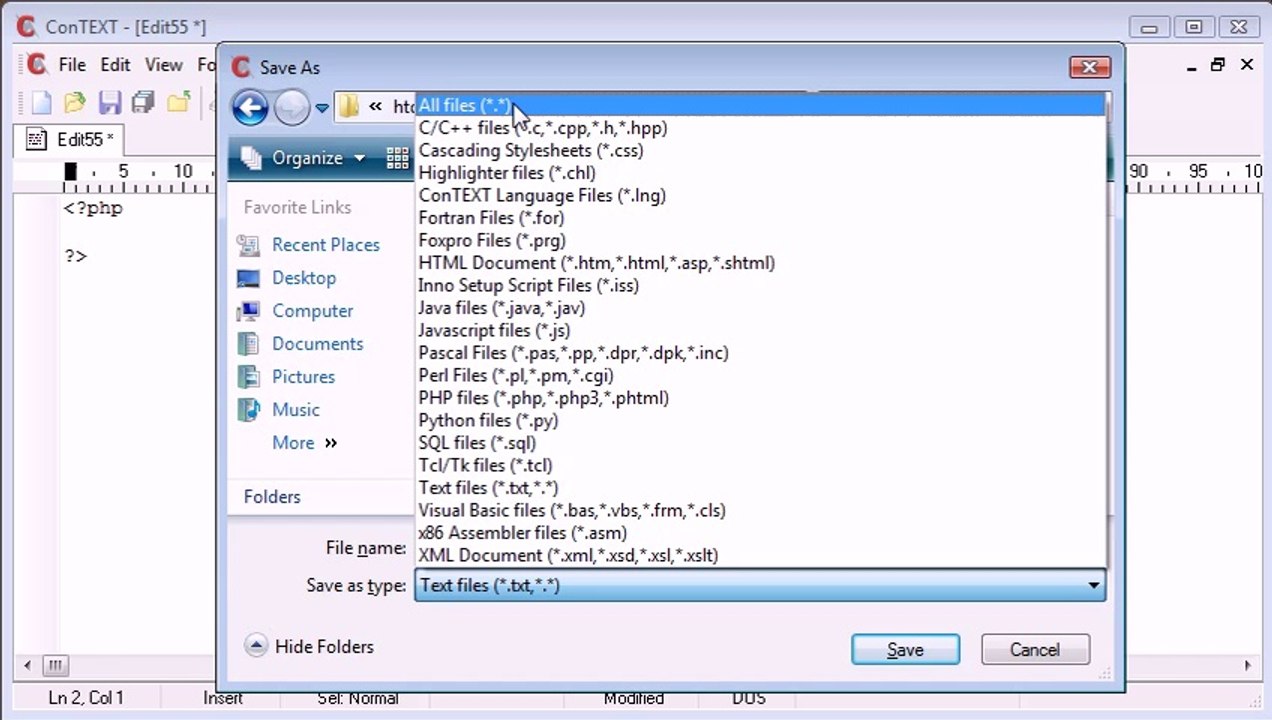This screenshot has width=1272, height=720.
Task: Open the View menu
Action: [x=164, y=65]
